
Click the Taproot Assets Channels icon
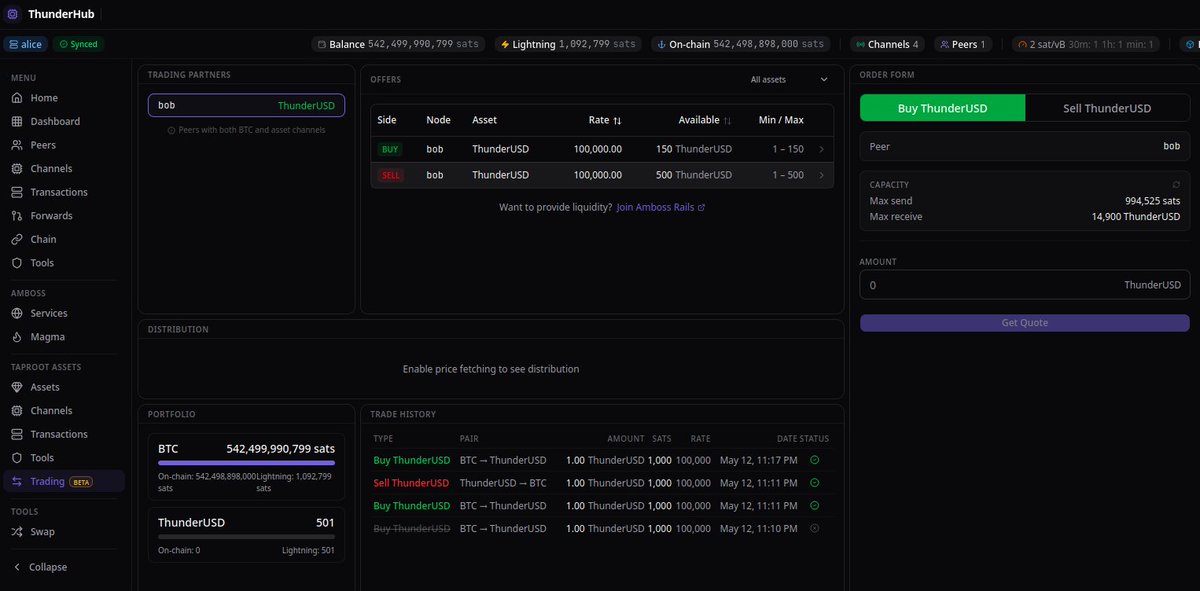[17, 411]
